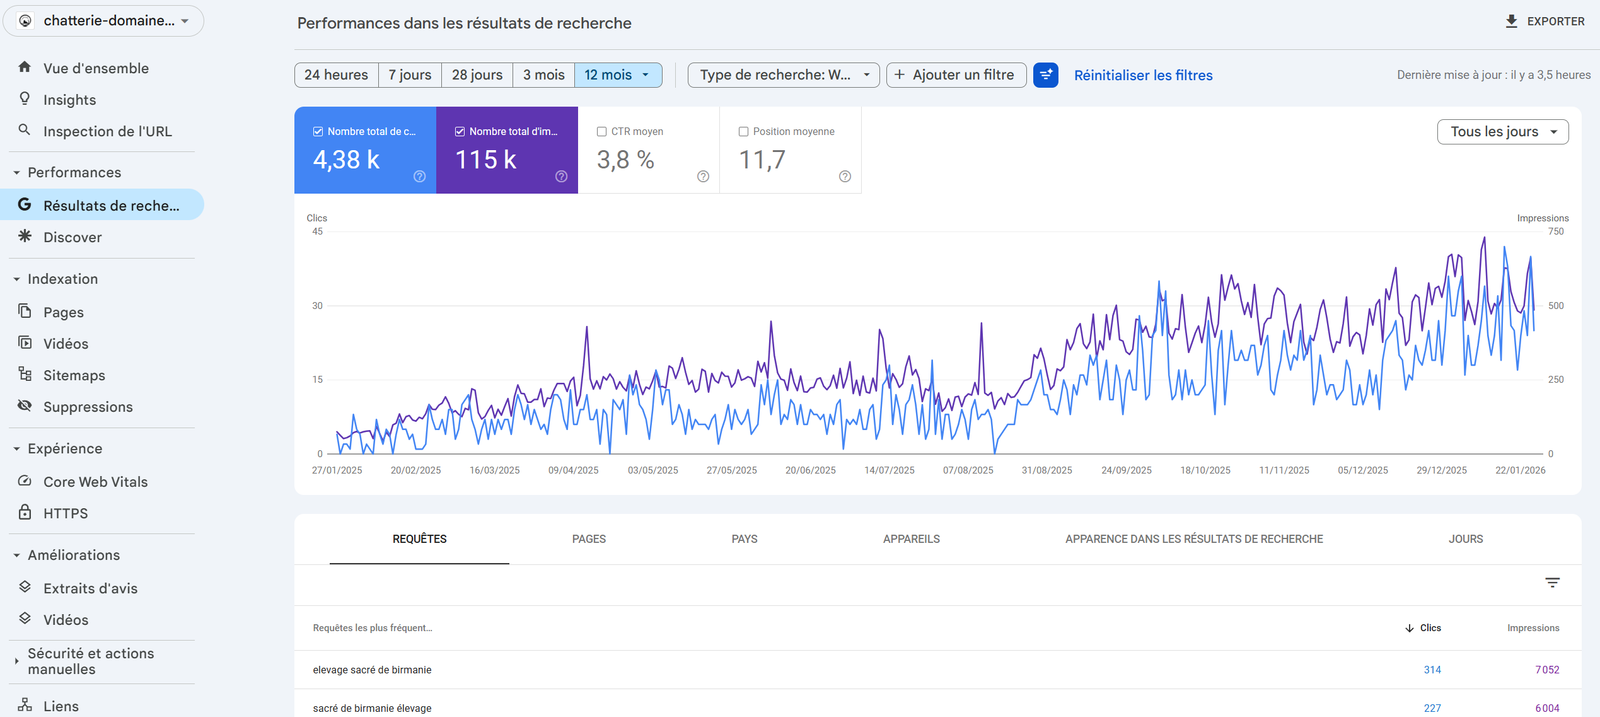The width and height of the screenshot is (1600, 717).
Task: Open Discover asterisk icon in sidebar
Action: [25, 236]
